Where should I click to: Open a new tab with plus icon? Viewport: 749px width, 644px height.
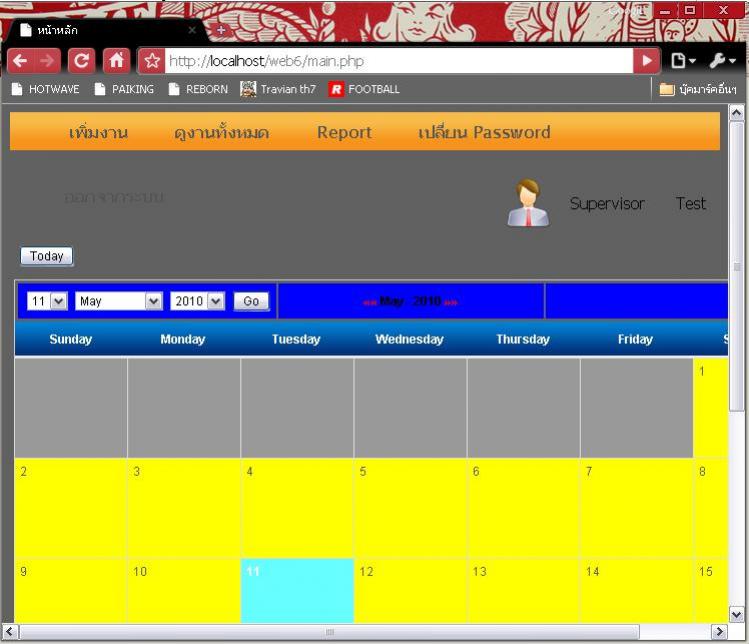tap(221, 30)
